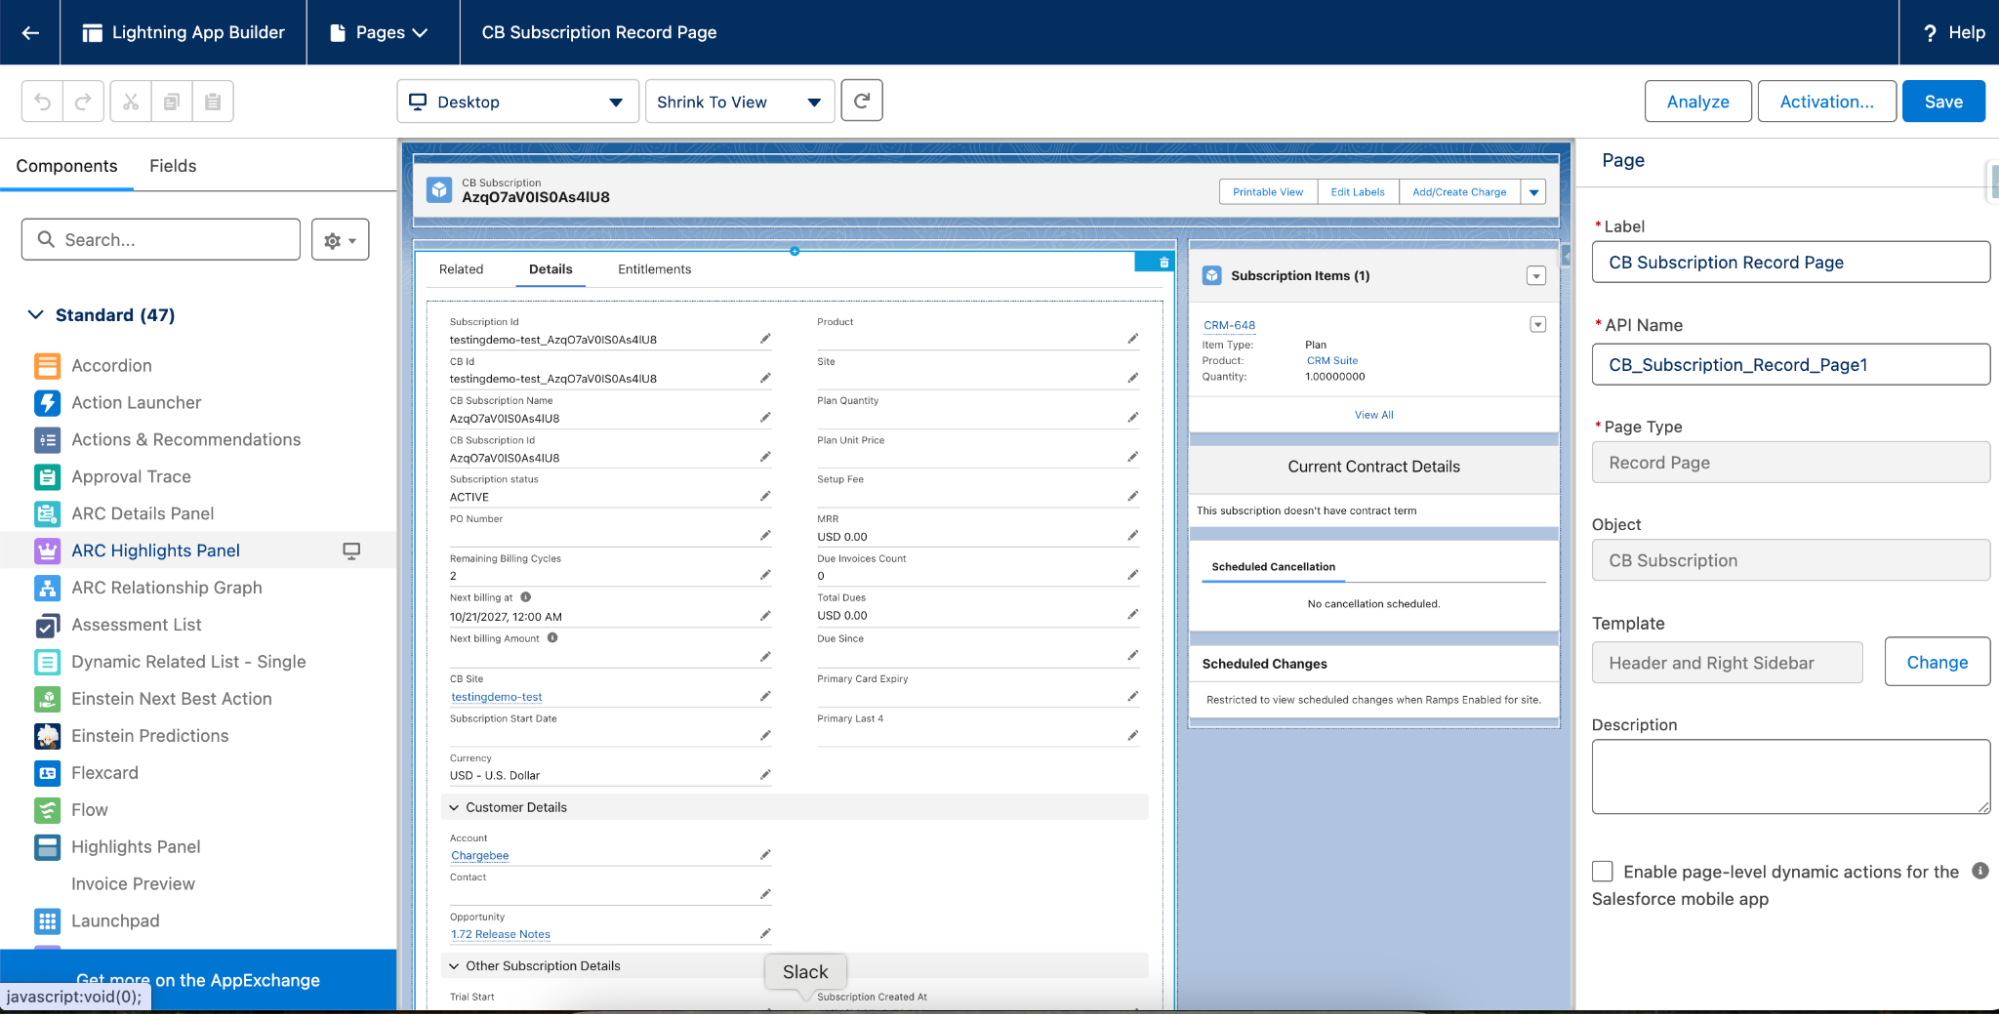This screenshot has width=1999, height=1015.
Task: Enable page-level dynamic actions checkbox
Action: [x=1602, y=871]
